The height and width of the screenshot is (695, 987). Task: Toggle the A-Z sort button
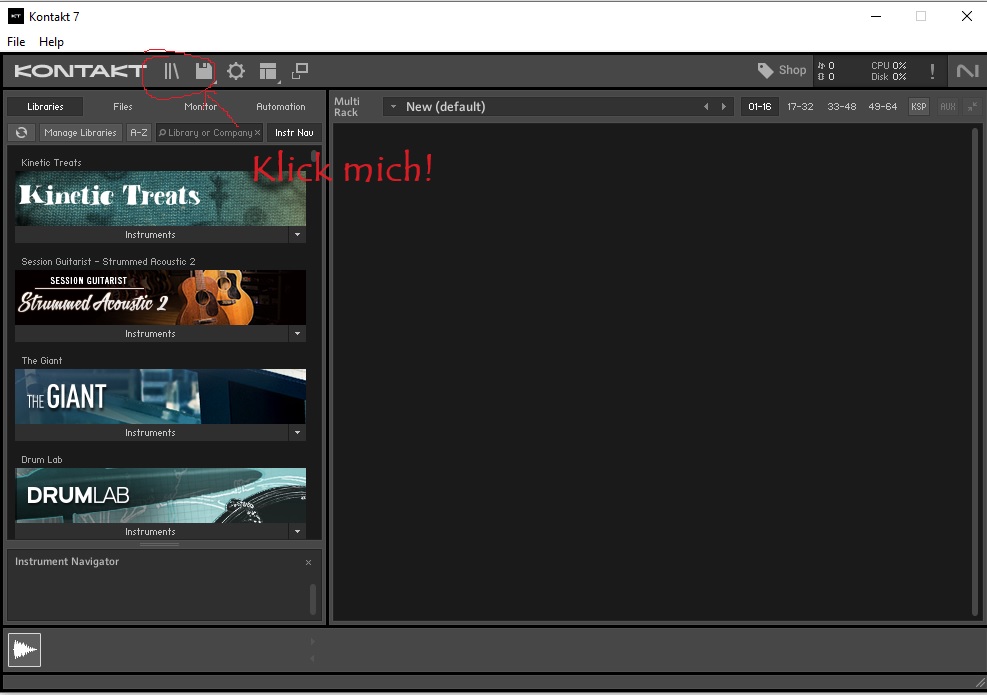tap(139, 132)
